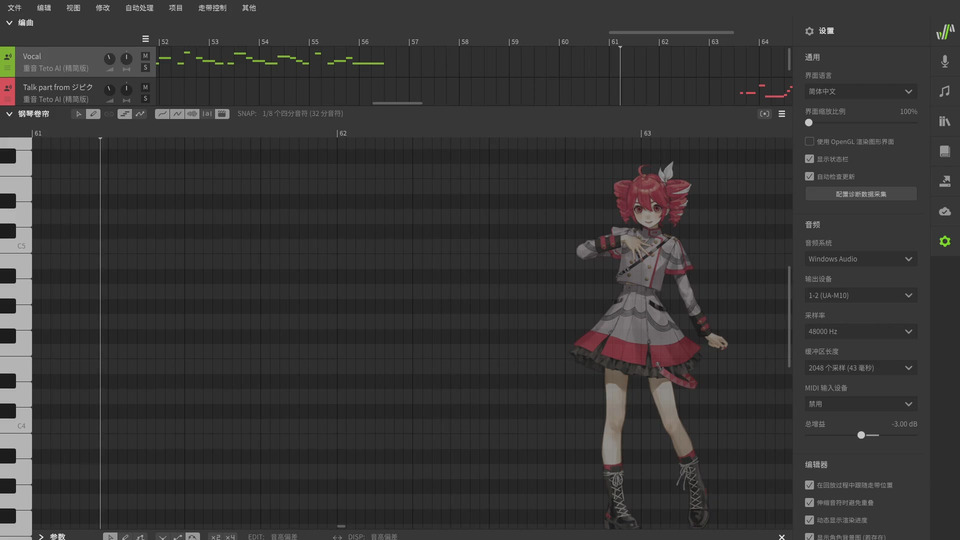Click the Vocal track singer icon
This screenshot has height=540, width=960.
click(x=7, y=56)
